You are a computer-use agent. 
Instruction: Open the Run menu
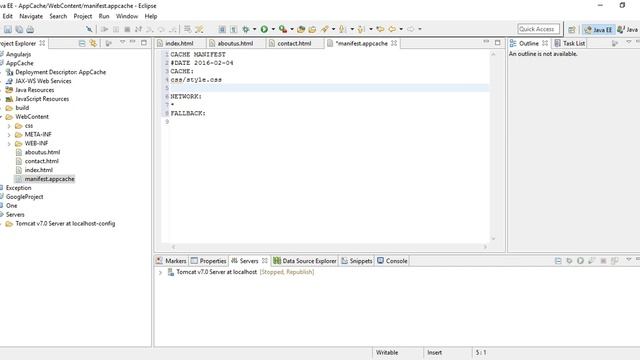click(104, 16)
